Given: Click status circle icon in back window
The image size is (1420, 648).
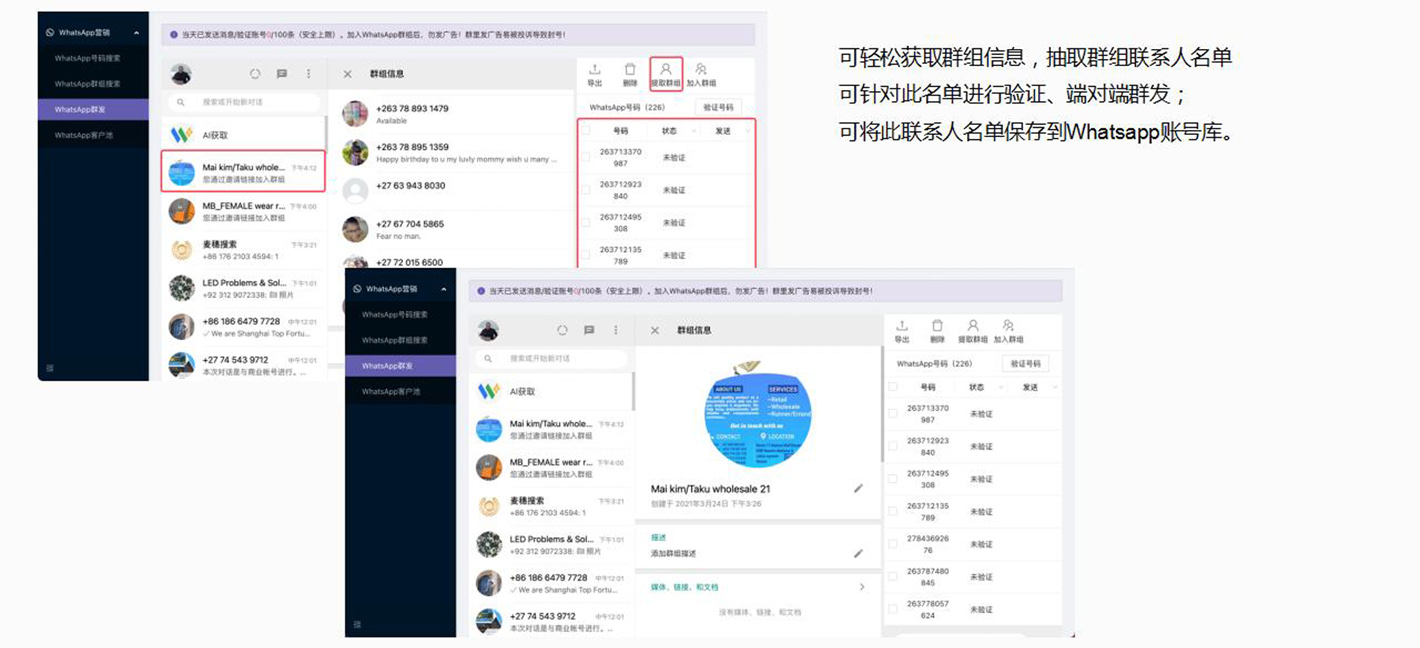Looking at the screenshot, I should point(255,74).
